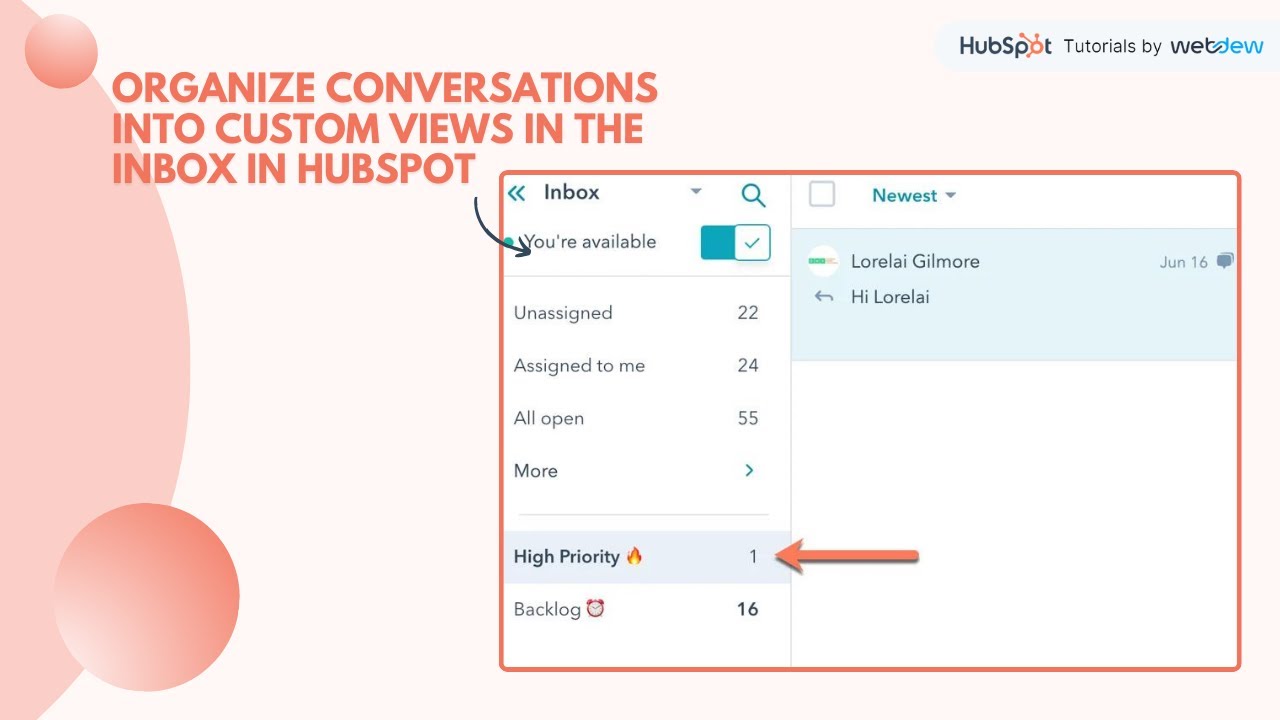
Task: Tick the select-all conversations checkbox
Action: pyautogui.click(x=822, y=194)
